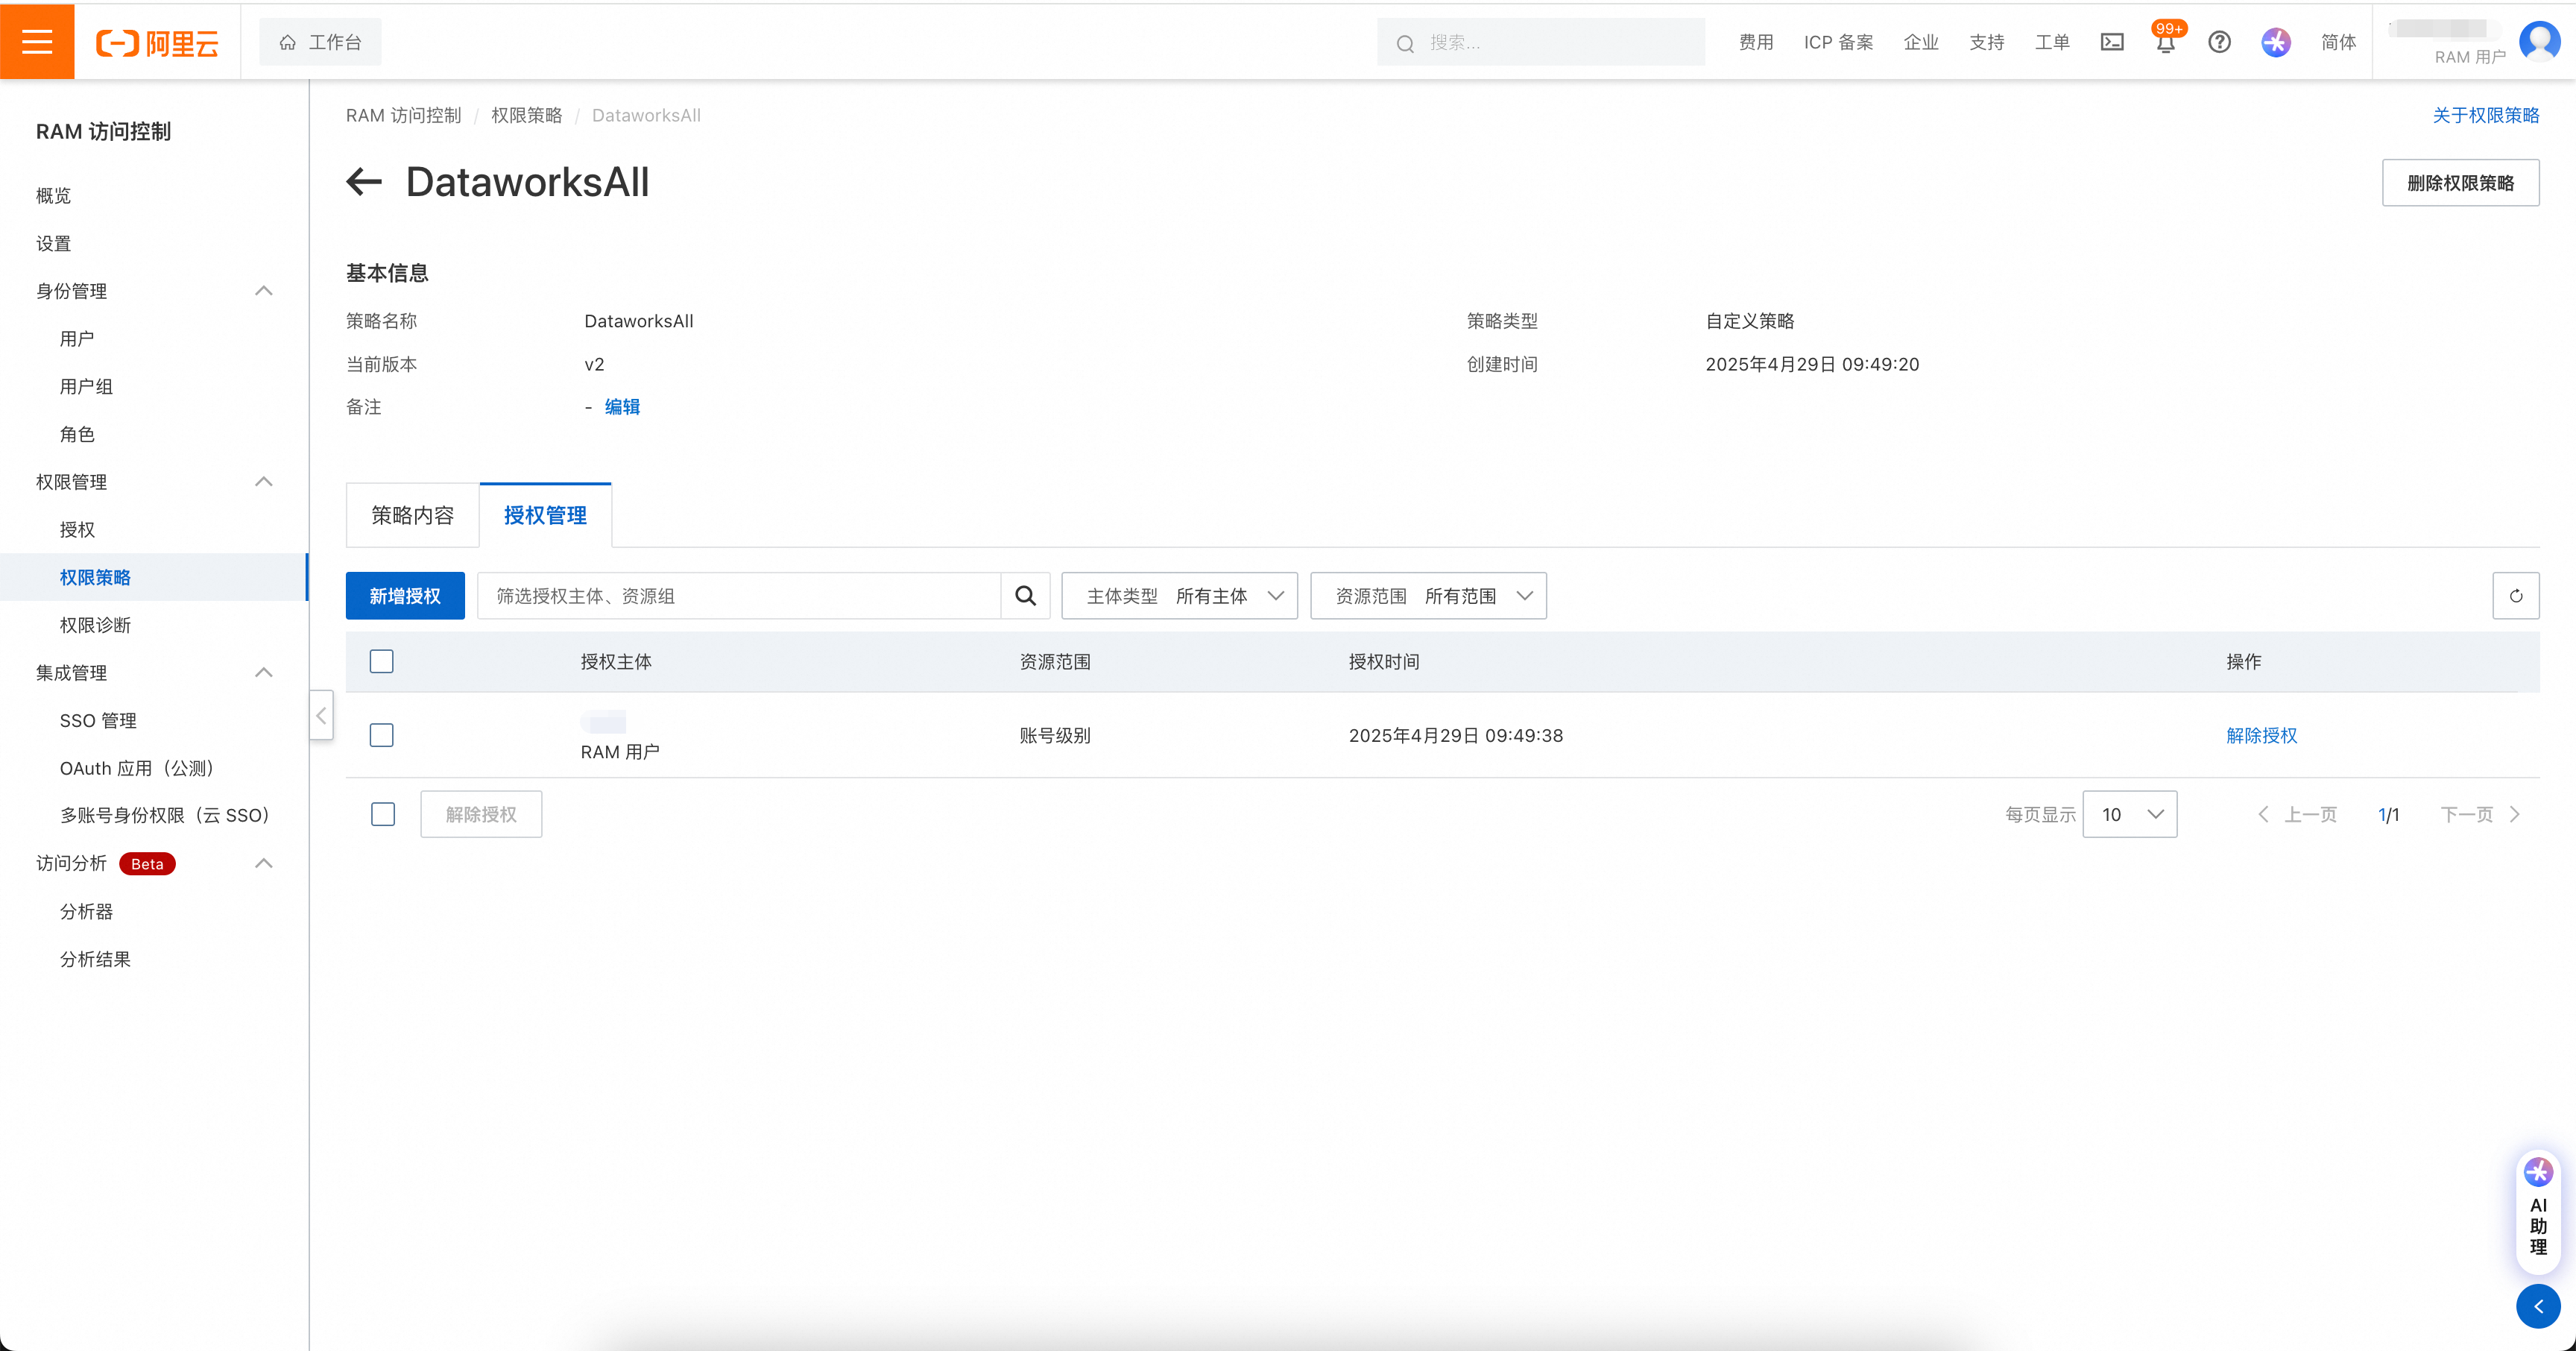The height and width of the screenshot is (1351, 2576).
Task: Open the orange hamburger main menu
Action: [37, 41]
